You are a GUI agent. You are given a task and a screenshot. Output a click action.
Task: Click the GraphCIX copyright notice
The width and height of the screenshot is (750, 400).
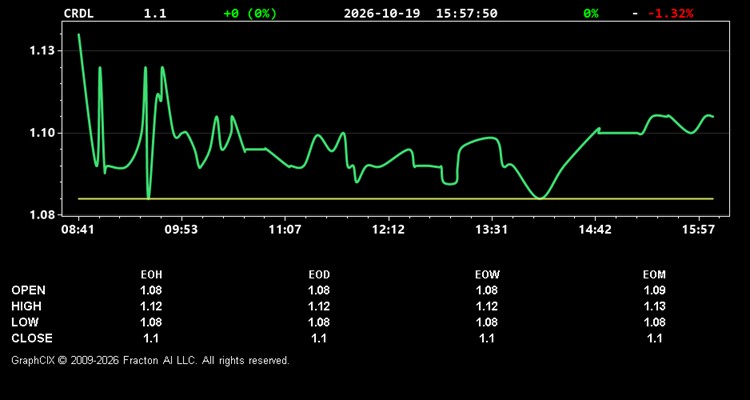[x=150, y=360]
